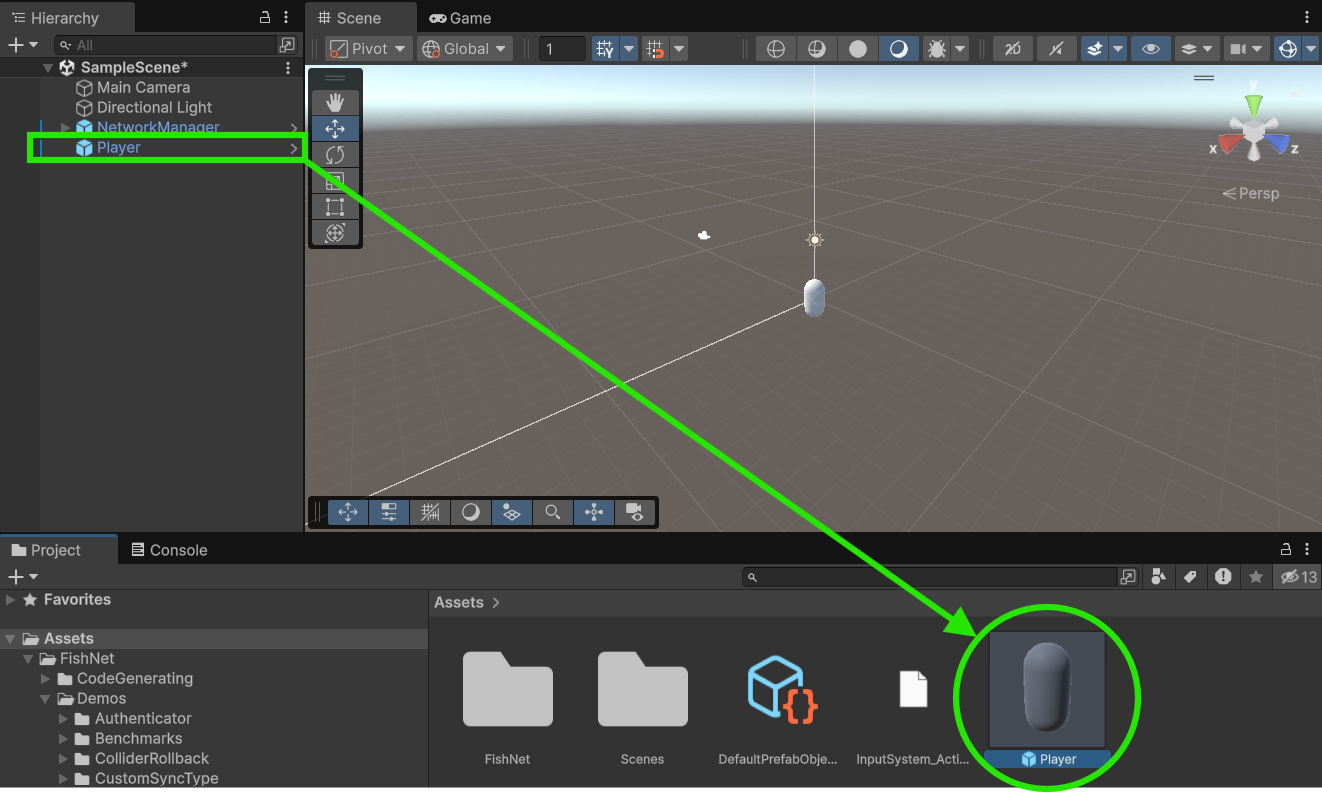This screenshot has height=793, width=1322.
Task: Open the Hierarchy panel's three-dot menu
Action: [286, 18]
